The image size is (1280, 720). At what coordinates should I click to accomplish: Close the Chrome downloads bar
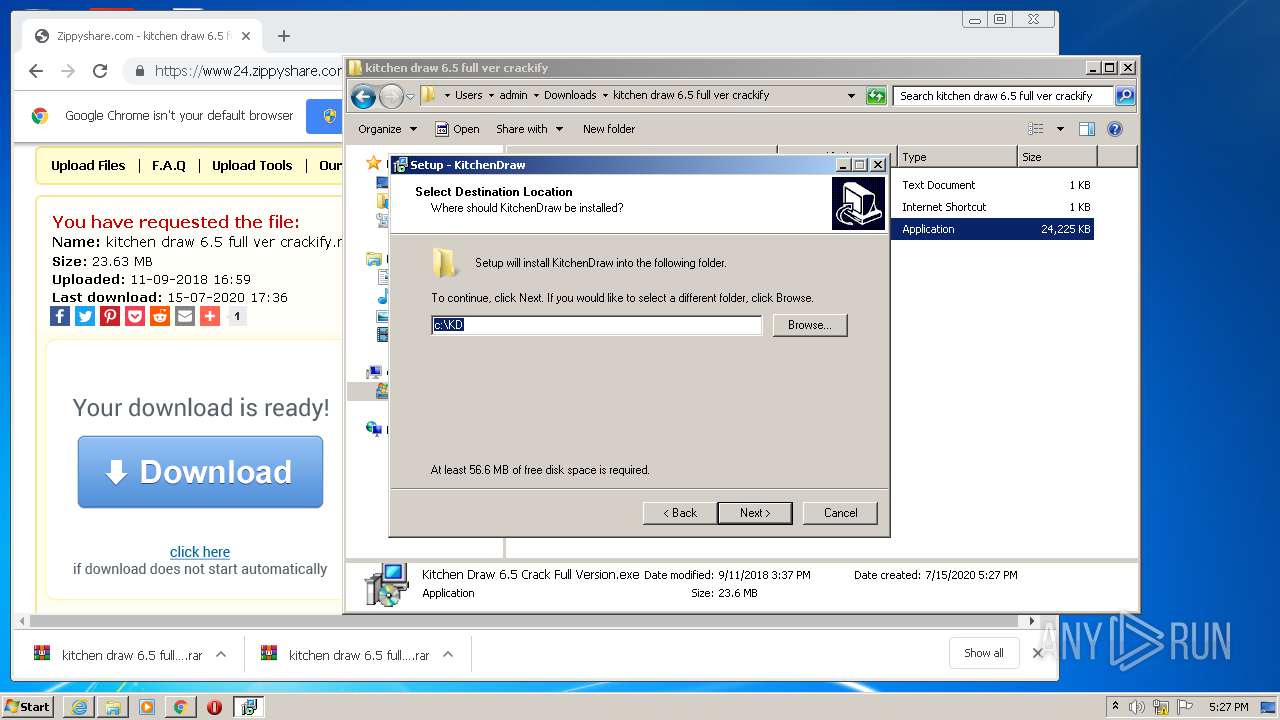1037,653
